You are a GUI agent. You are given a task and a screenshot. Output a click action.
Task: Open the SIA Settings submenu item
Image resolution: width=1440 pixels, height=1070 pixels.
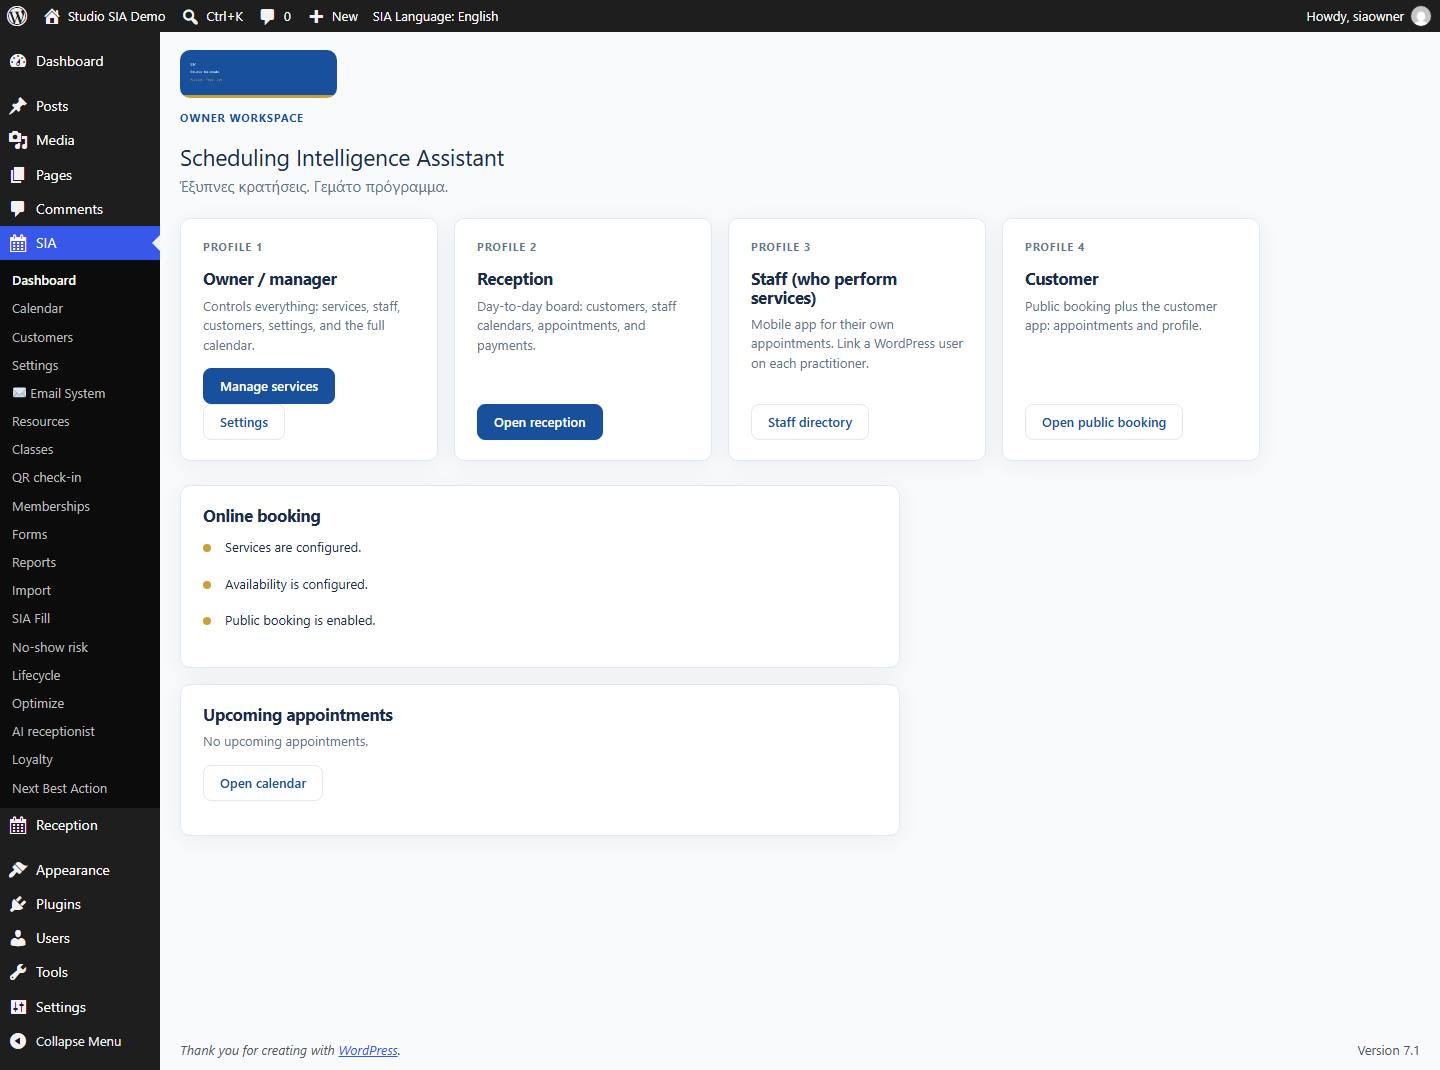point(35,365)
